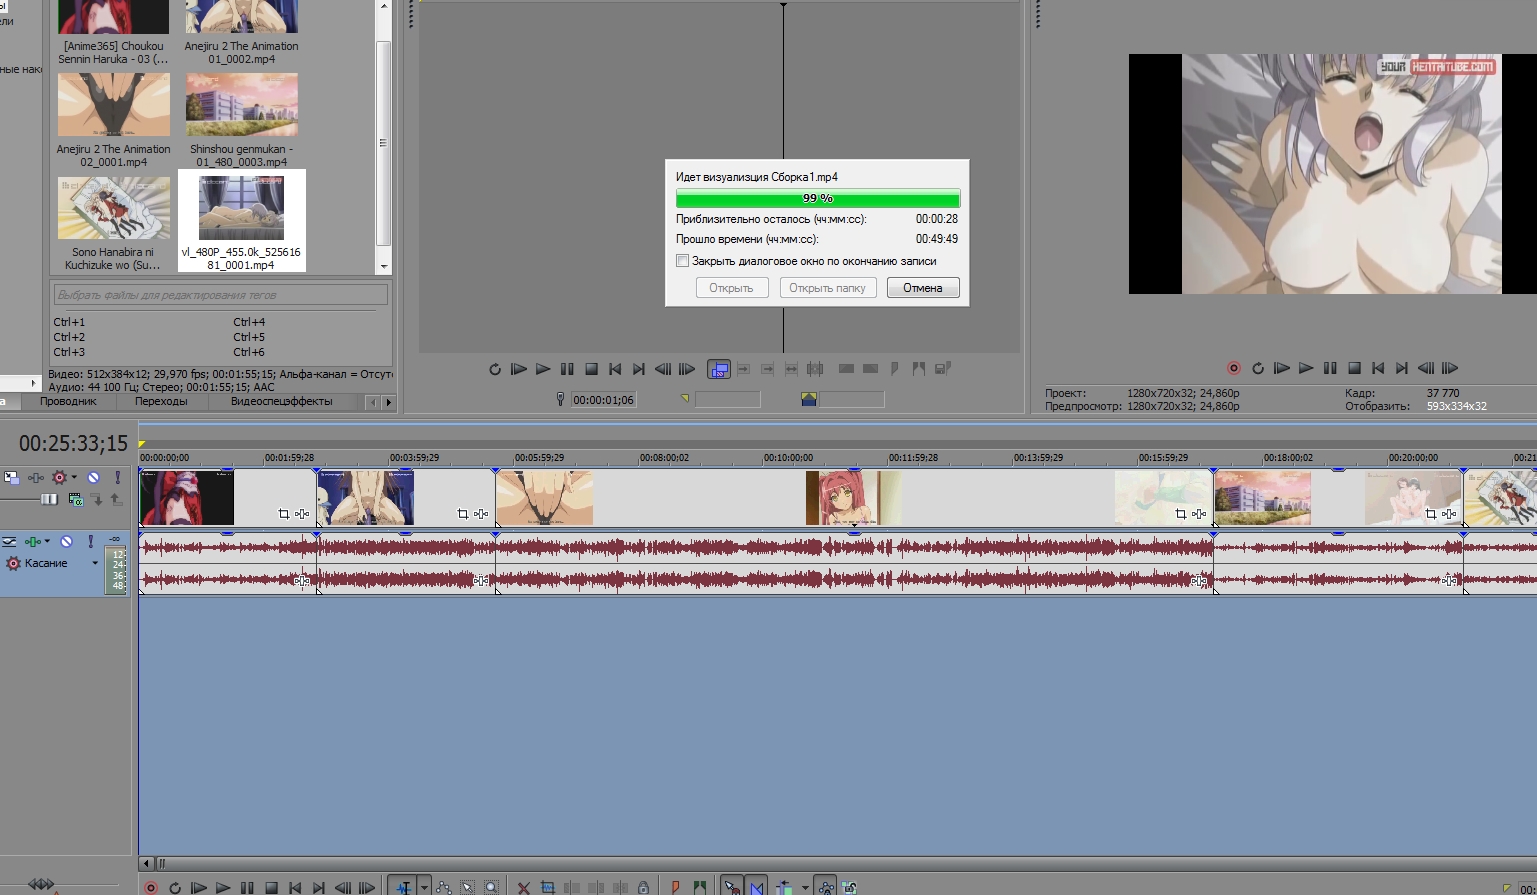Click the media bin scrollbar down arrow
Viewport: 1537px width, 895px height.
tap(384, 267)
